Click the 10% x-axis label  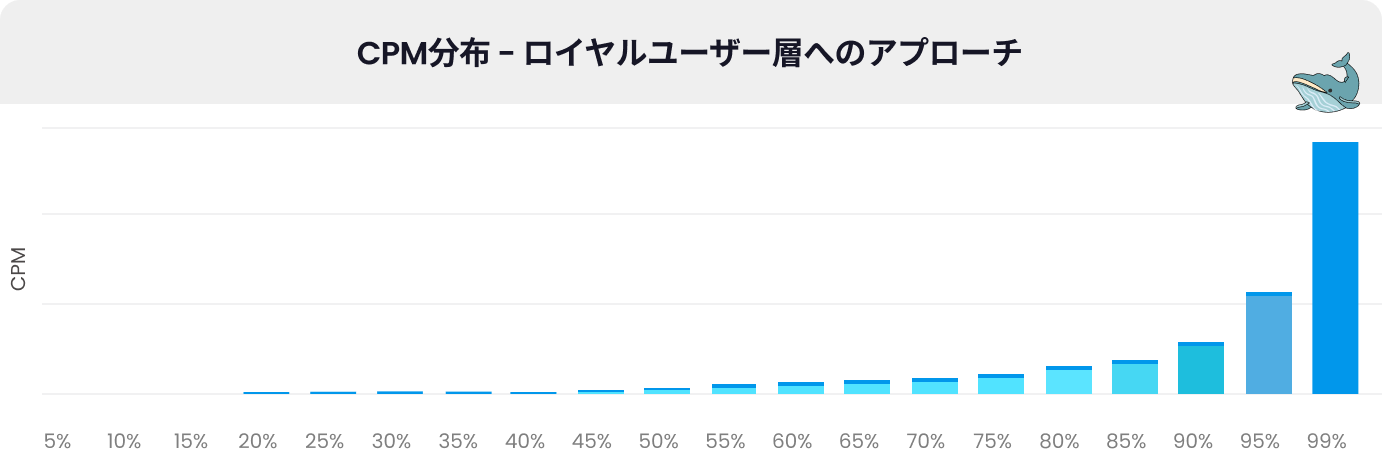click(x=123, y=441)
